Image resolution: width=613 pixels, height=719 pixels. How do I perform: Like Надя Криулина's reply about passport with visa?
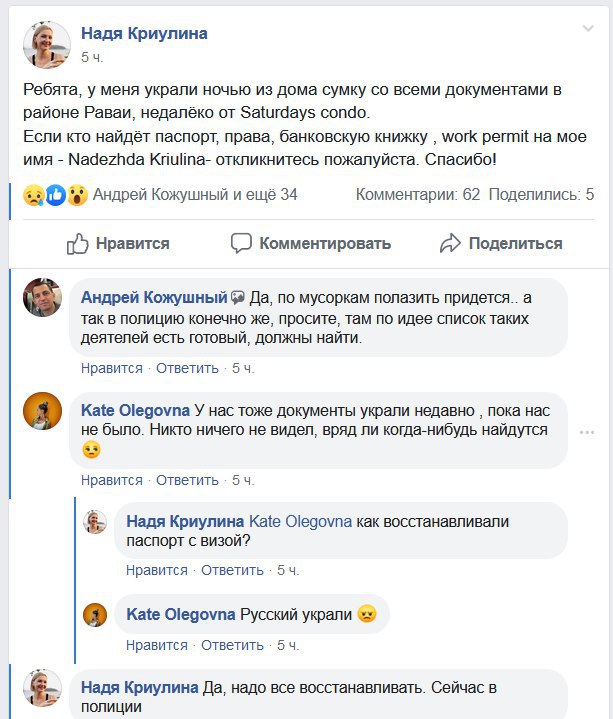(x=157, y=570)
